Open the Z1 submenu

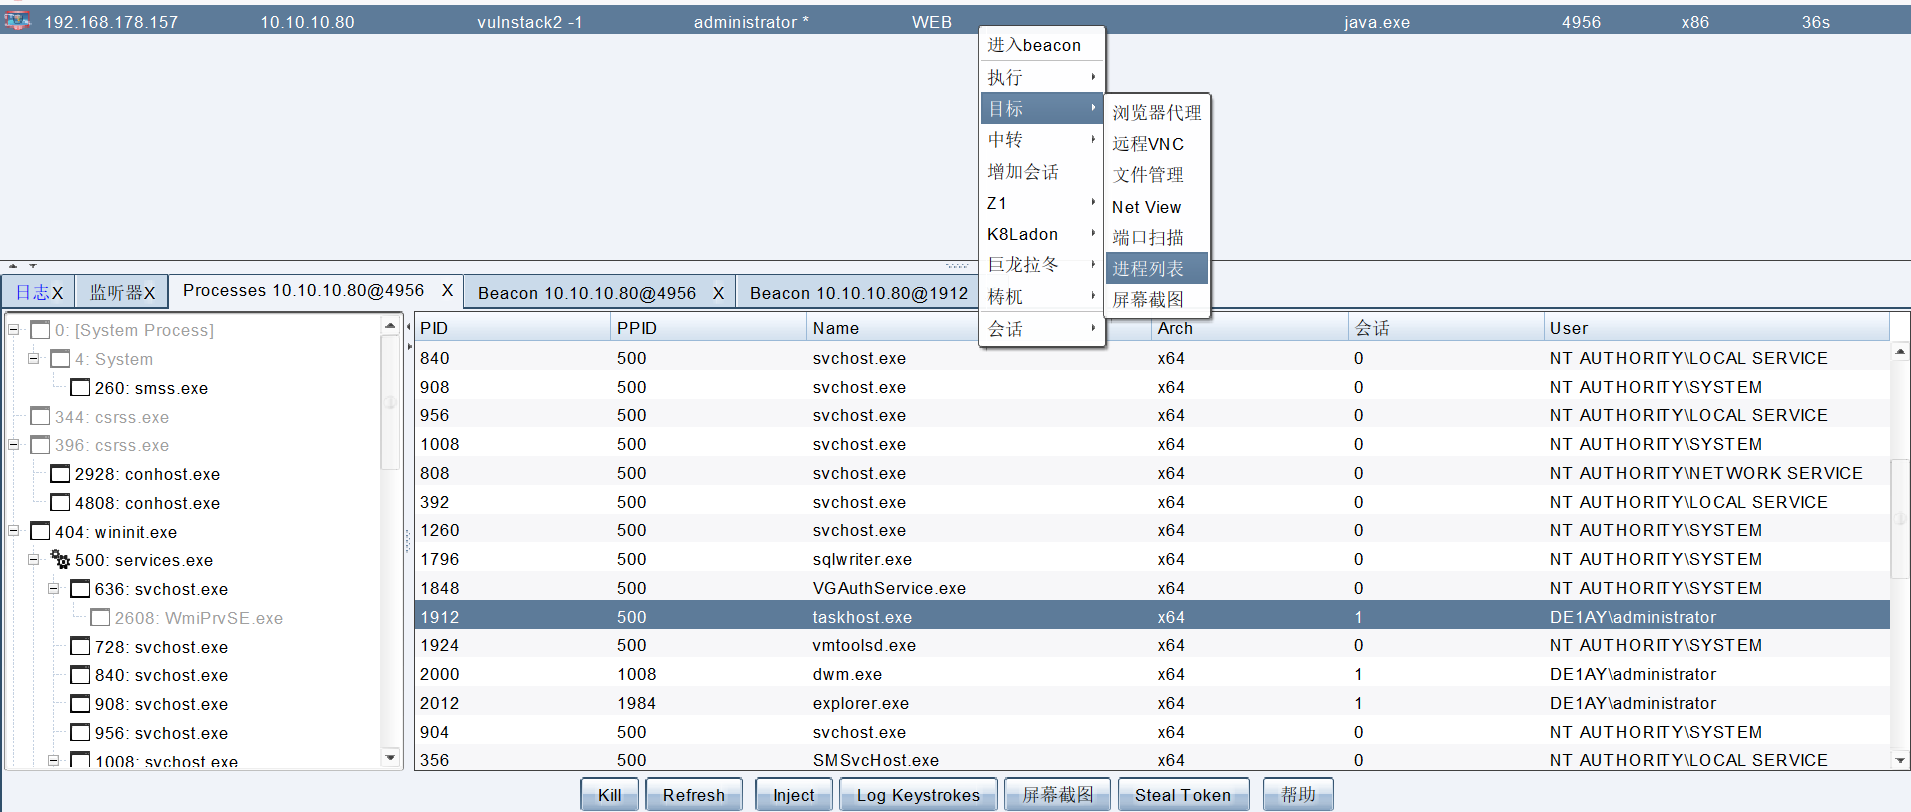1042,203
